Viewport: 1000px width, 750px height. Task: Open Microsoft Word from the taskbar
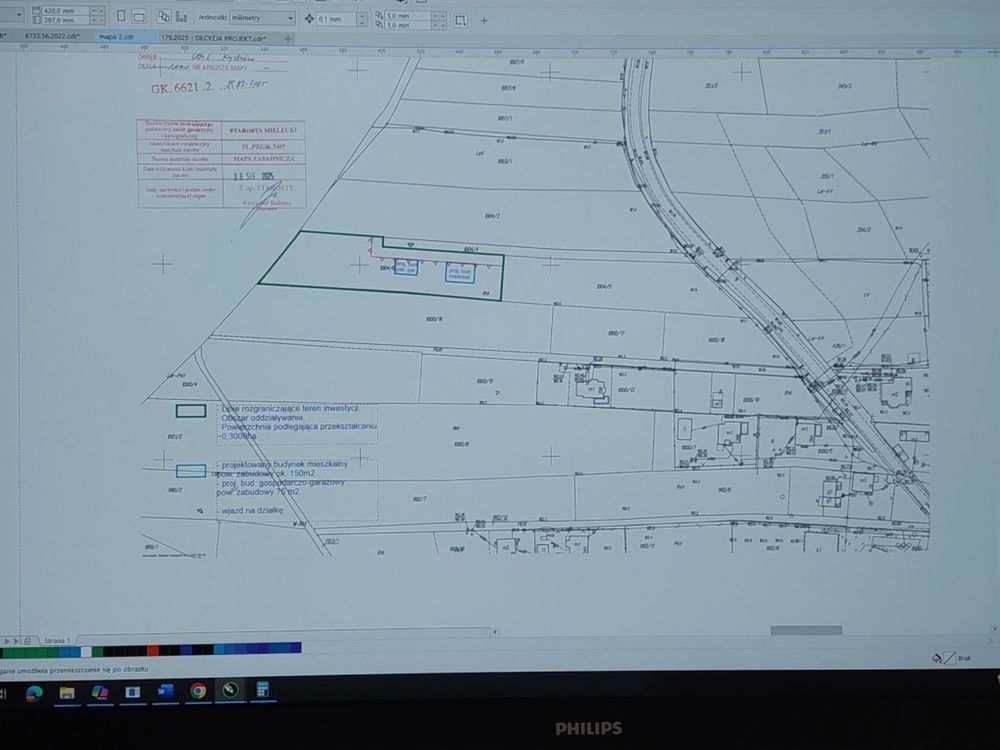tap(165, 691)
